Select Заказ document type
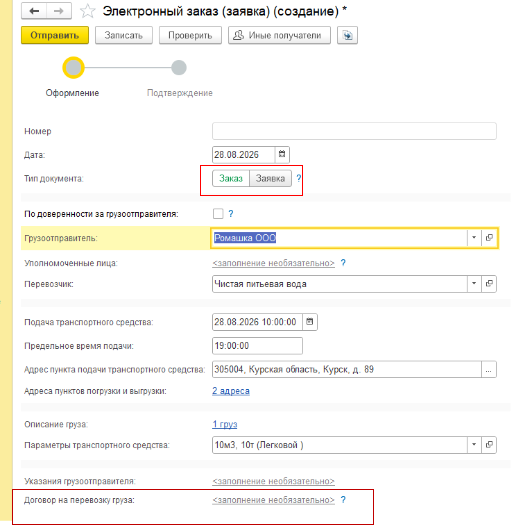511x525 pixels. click(x=231, y=178)
